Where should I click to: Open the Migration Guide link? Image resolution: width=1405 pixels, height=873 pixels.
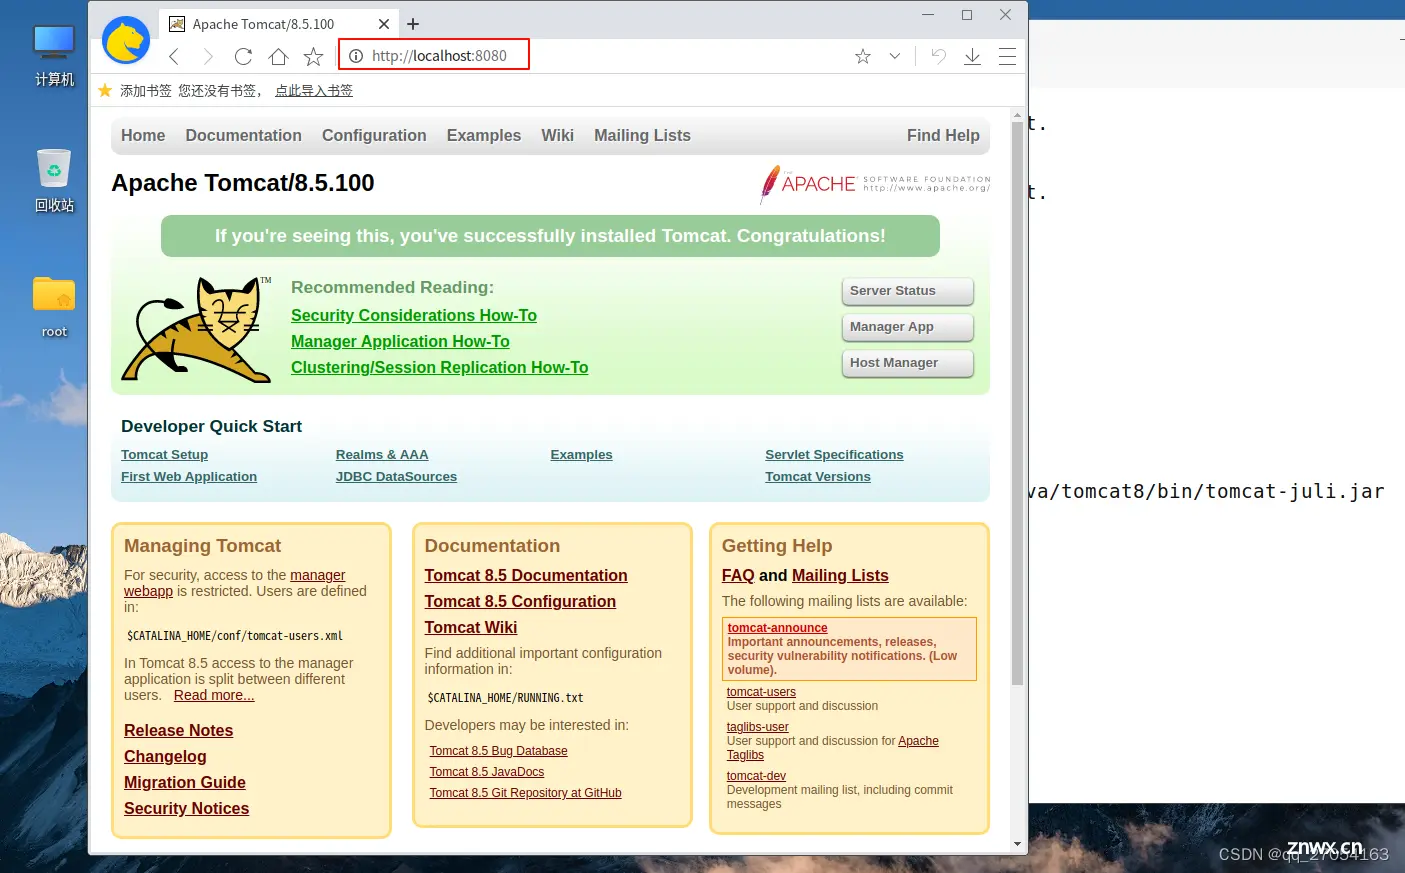point(184,782)
